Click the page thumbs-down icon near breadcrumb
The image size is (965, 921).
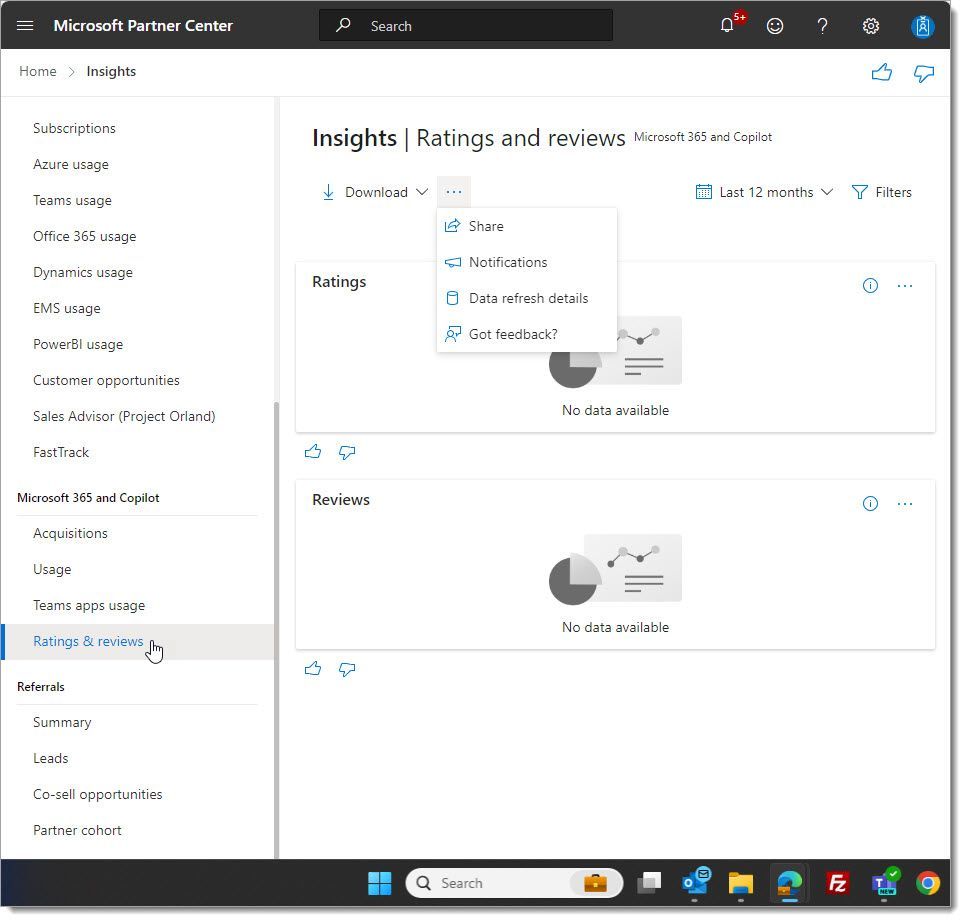(x=924, y=73)
